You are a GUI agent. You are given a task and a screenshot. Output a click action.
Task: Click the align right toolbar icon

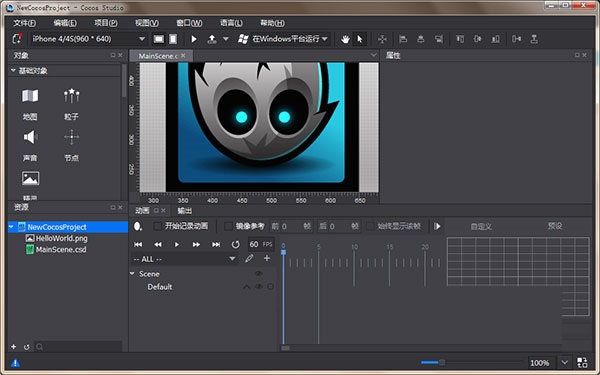(x=439, y=39)
